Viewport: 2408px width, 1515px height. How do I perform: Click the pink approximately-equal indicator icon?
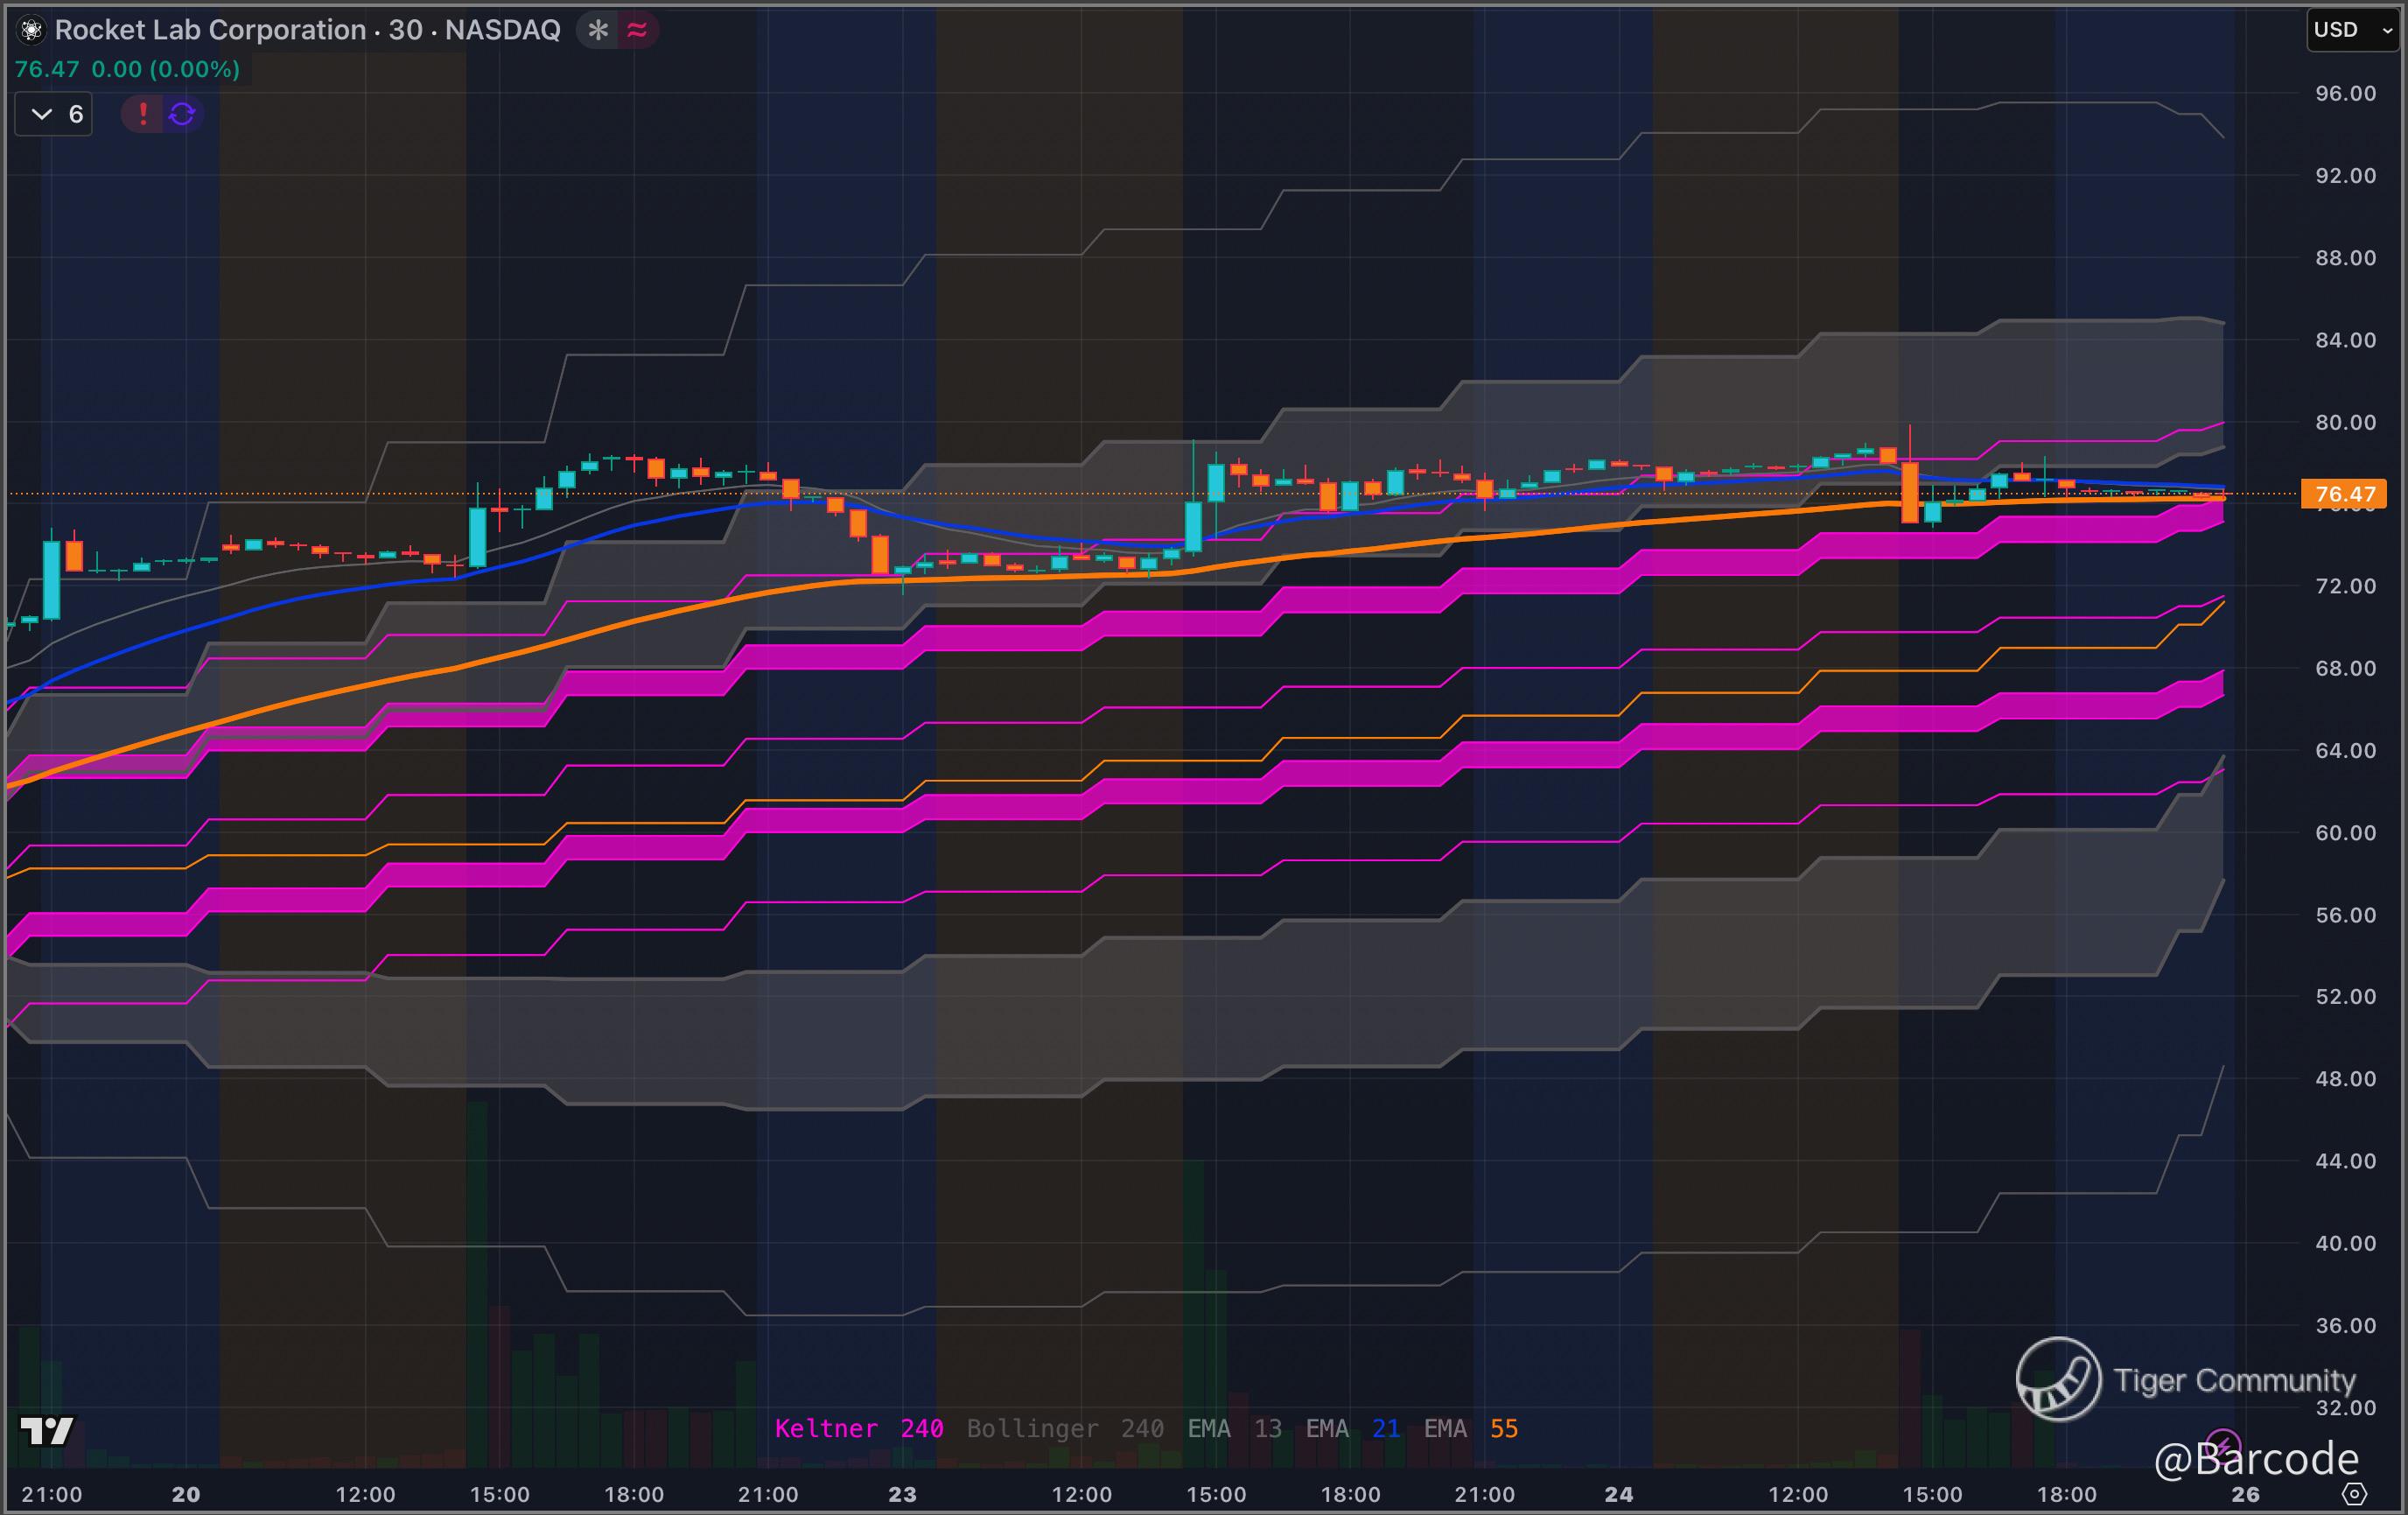point(638,30)
